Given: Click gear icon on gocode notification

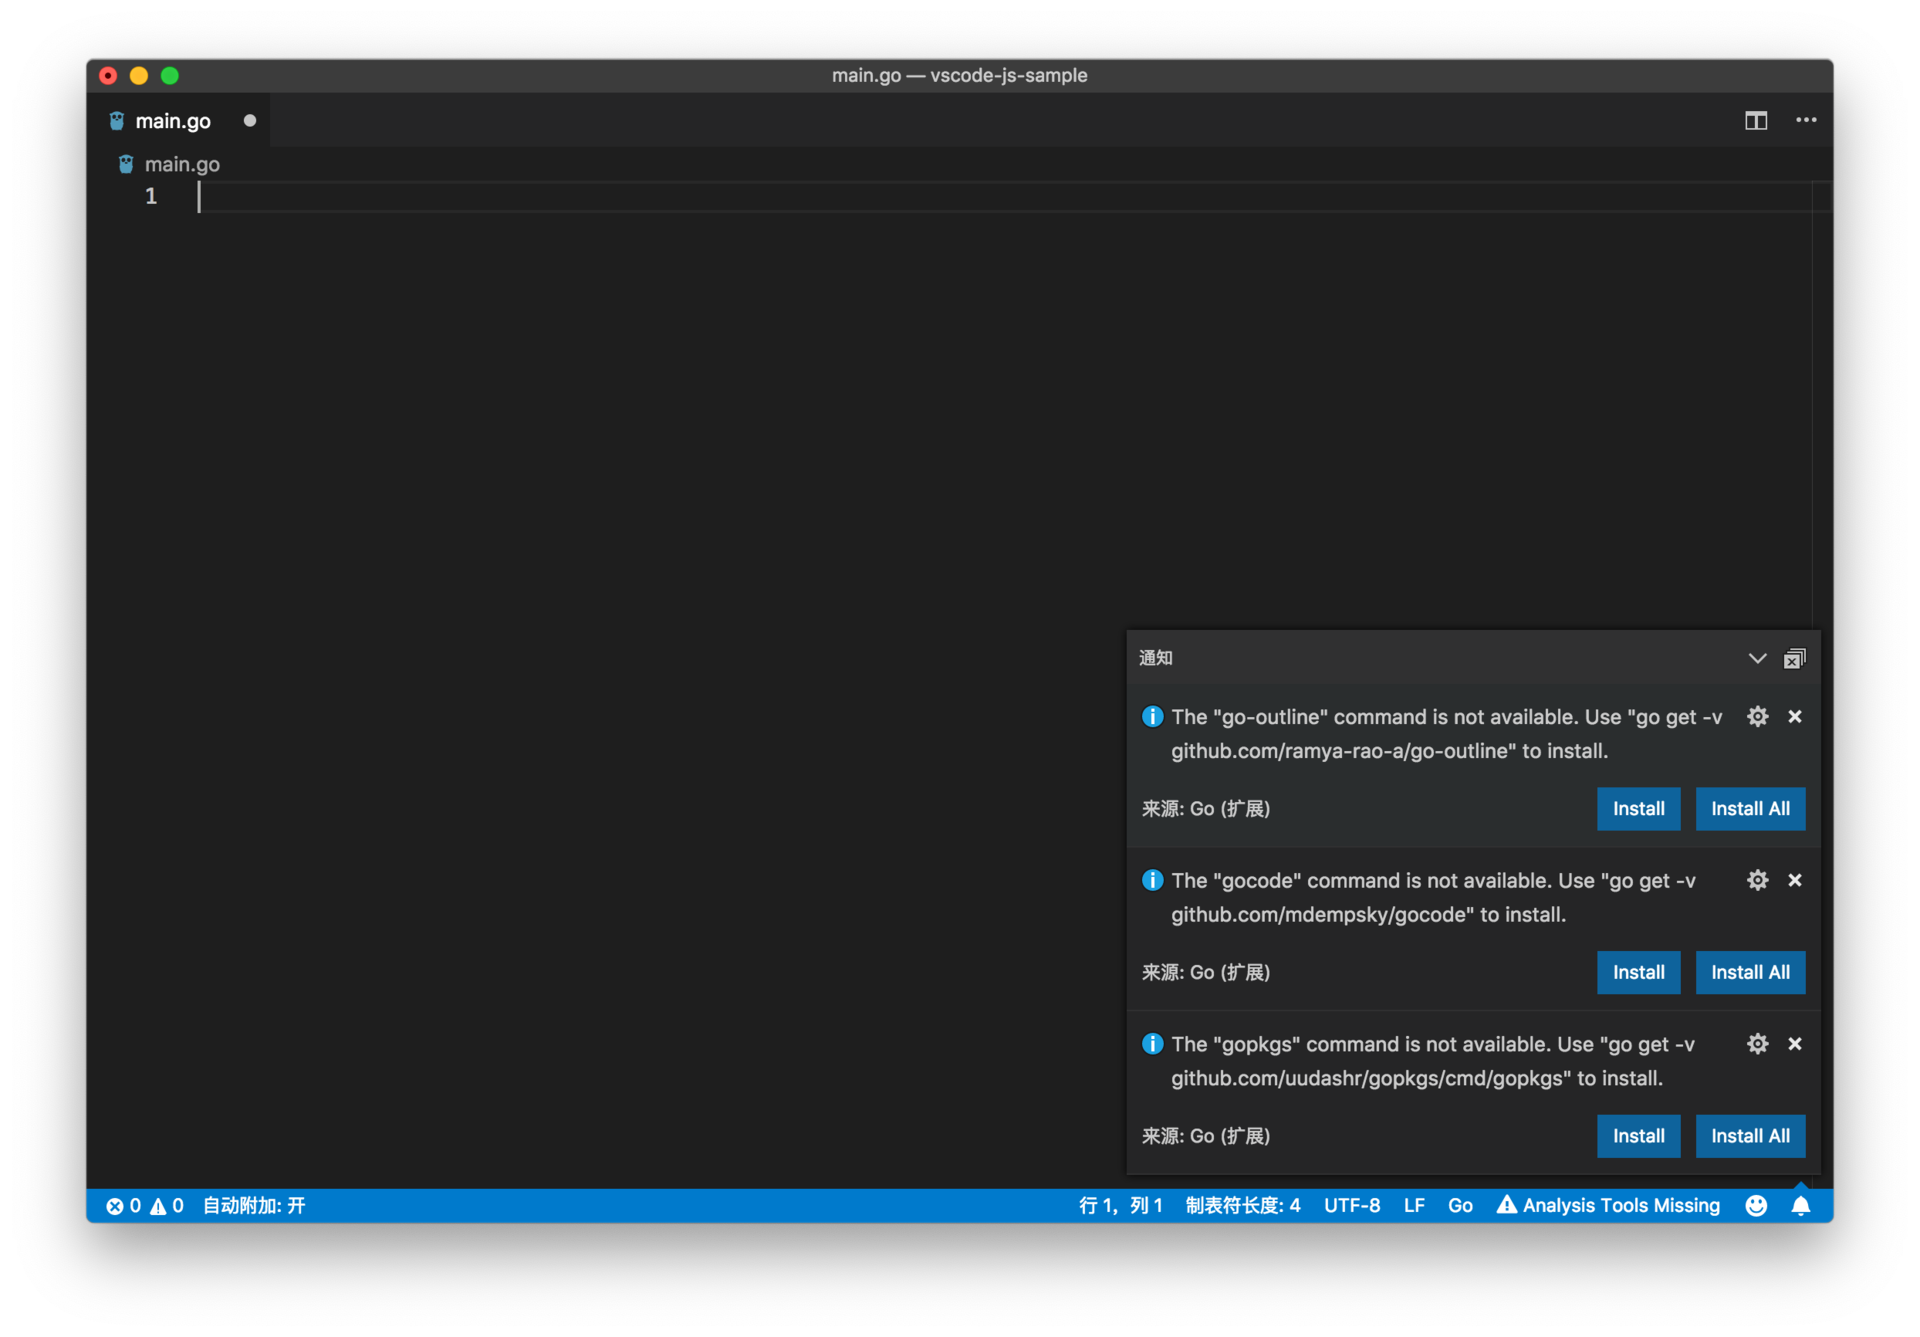Looking at the screenshot, I should point(1757,880).
